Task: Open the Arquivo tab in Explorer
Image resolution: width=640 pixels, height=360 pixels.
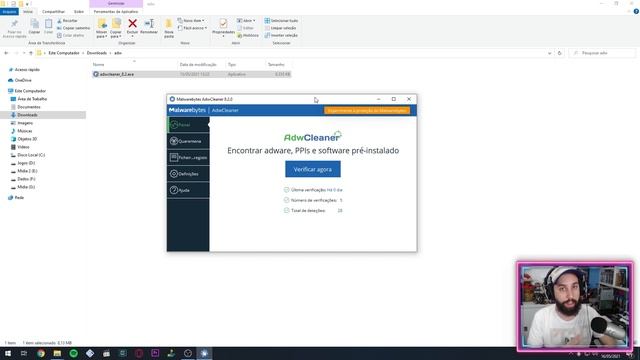Action: tap(9, 11)
